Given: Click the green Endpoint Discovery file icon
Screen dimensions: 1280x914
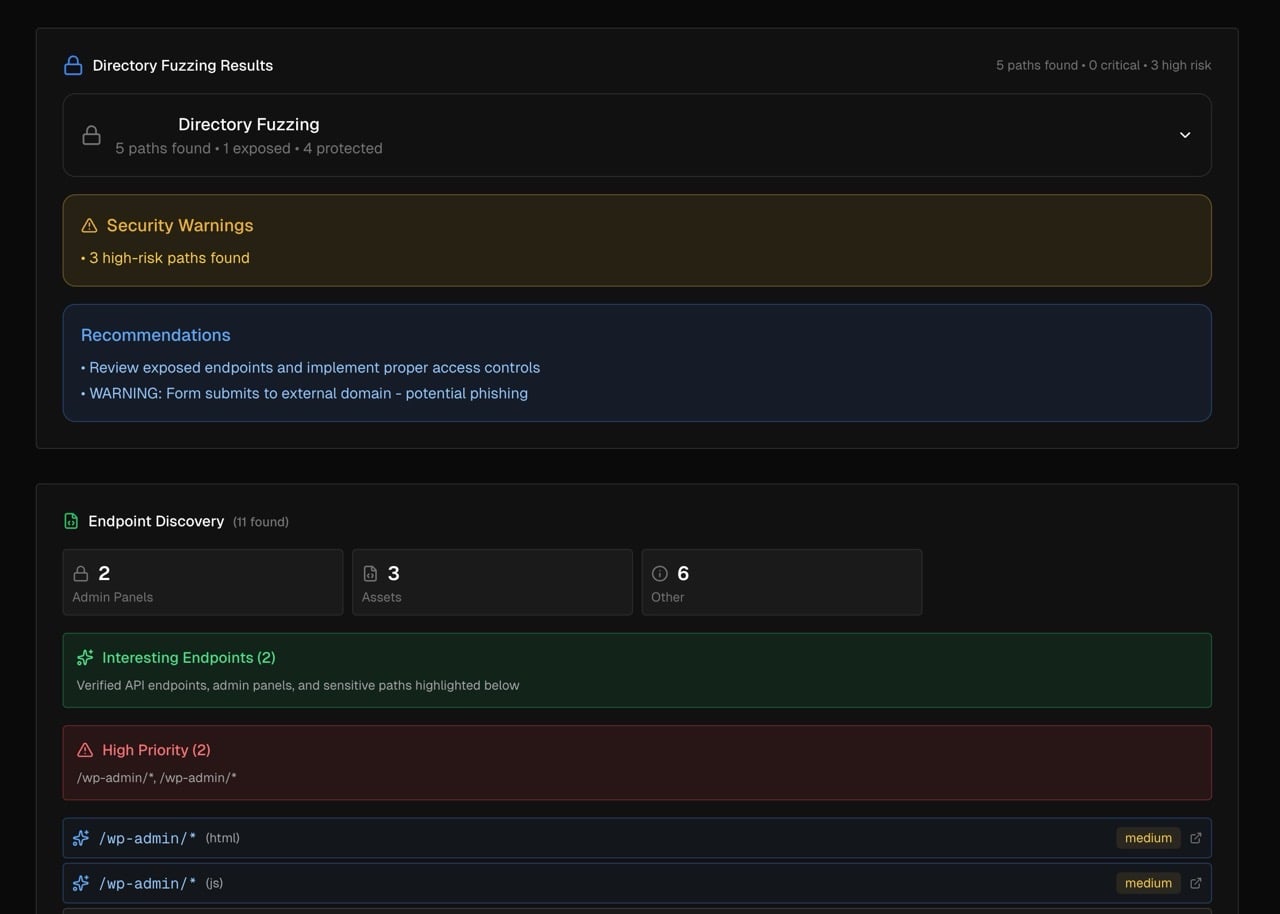Looking at the screenshot, I should [x=71, y=521].
